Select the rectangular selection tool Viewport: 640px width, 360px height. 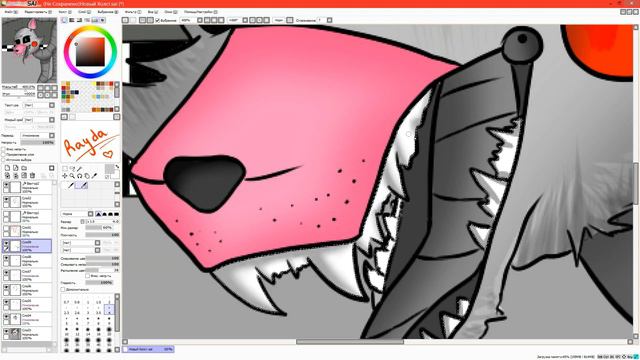click(x=64, y=169)
